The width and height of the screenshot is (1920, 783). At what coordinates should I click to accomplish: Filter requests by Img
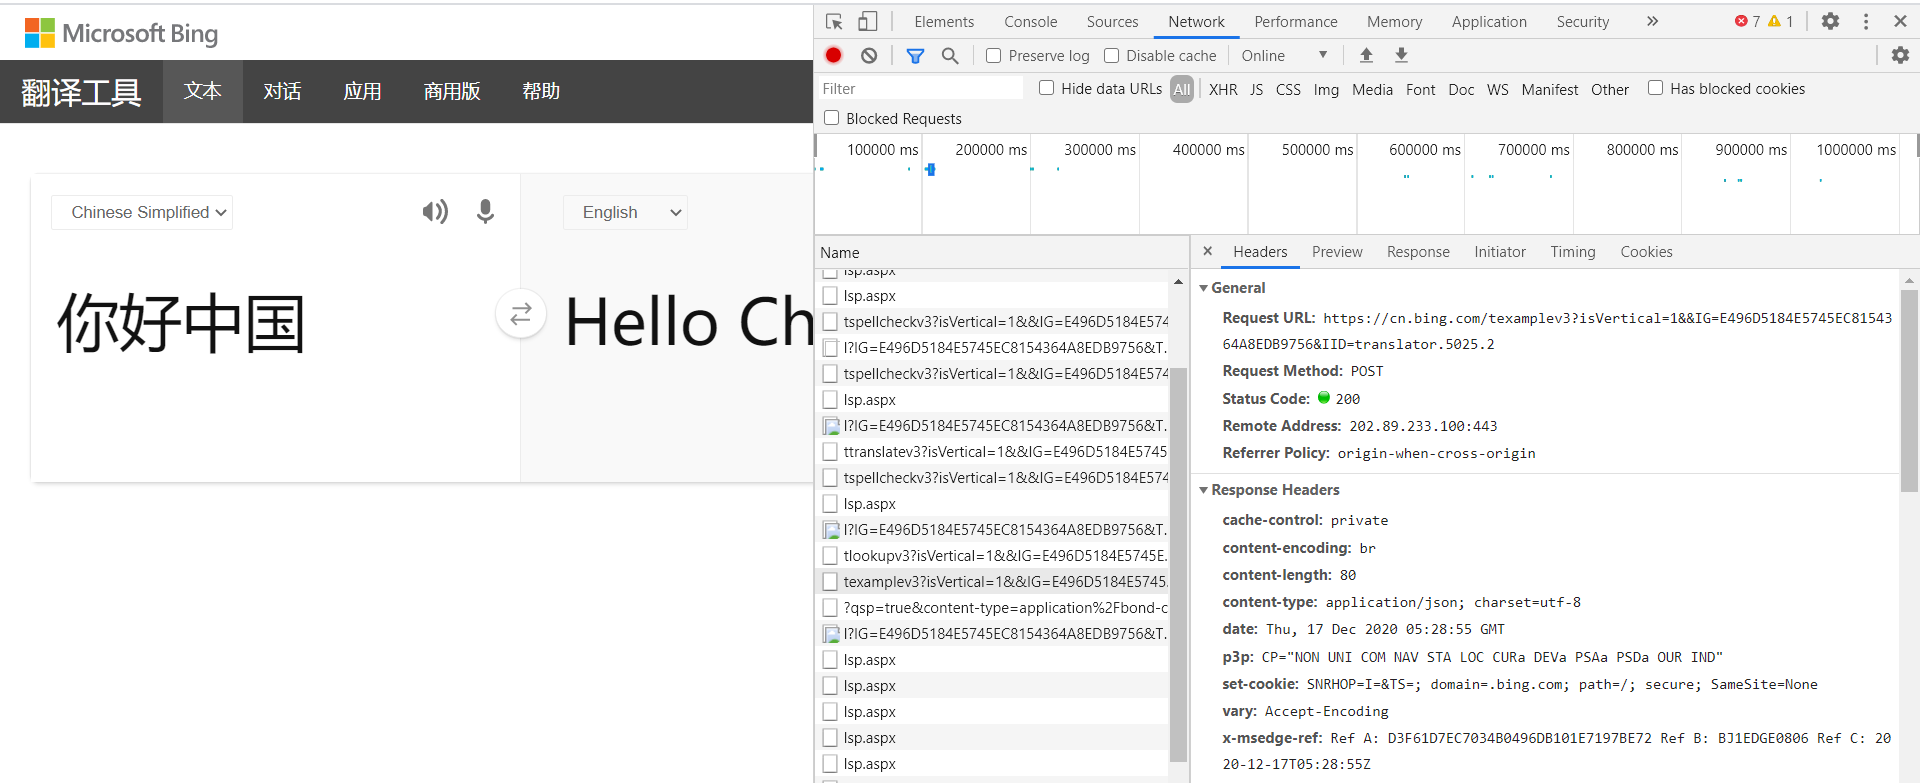coord(1326,89)
